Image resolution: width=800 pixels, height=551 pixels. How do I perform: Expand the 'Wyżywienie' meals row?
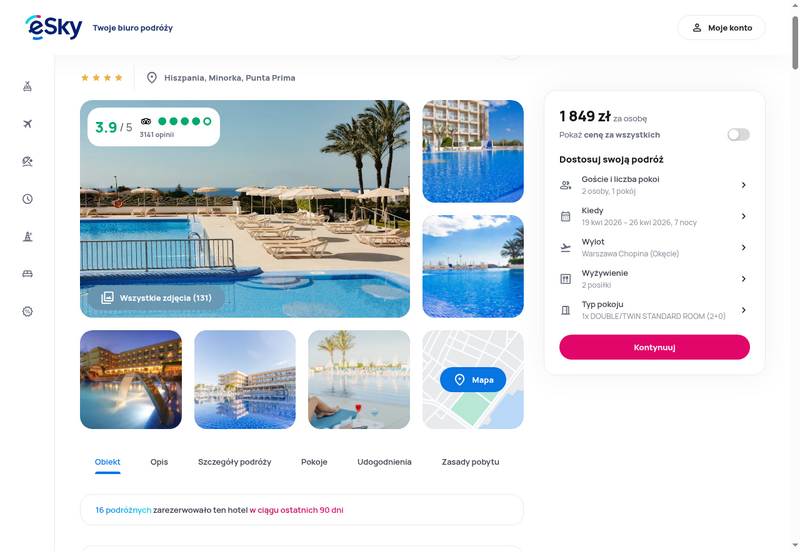tap(654, 279)
